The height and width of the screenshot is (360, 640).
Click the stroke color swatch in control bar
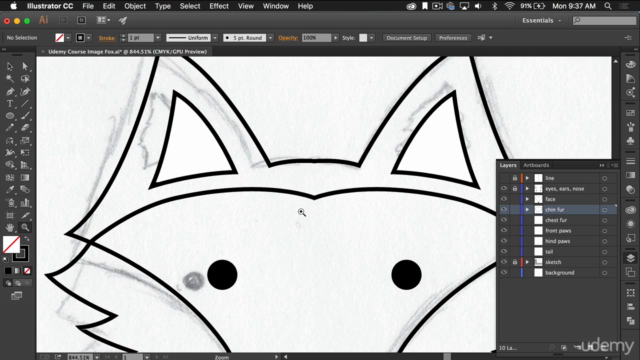coord(80,38)
